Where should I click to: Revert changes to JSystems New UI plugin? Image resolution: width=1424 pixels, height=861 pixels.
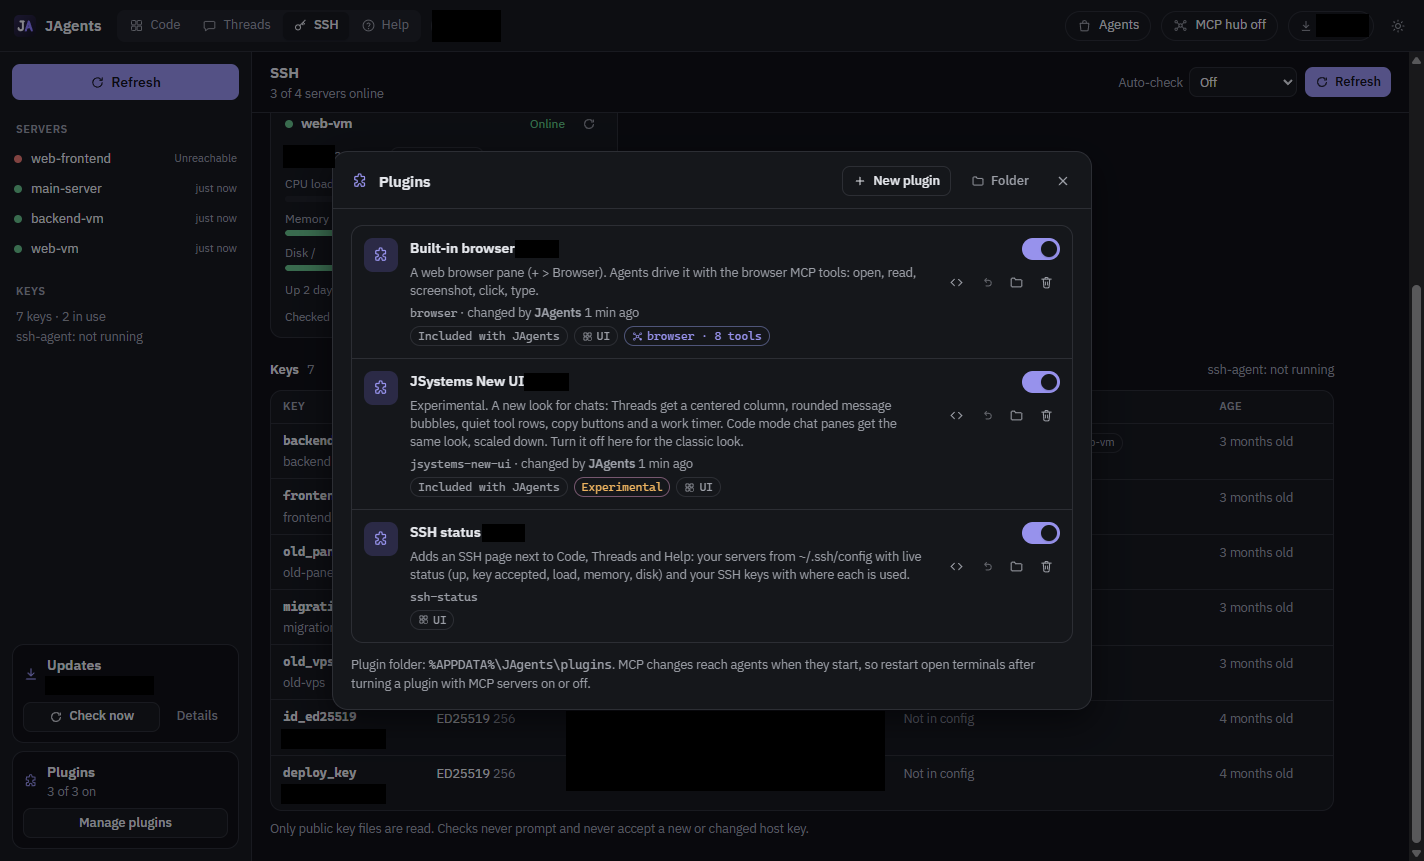987,416
